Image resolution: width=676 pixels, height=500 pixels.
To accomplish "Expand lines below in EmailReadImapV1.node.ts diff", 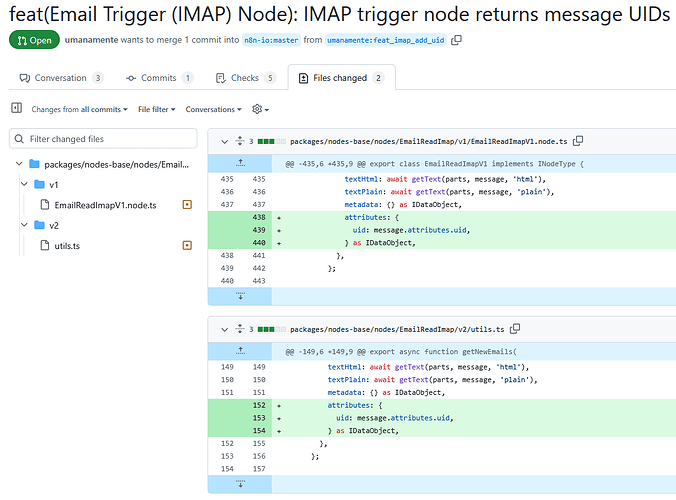I will pyautogui.click(x=240, y=296).
